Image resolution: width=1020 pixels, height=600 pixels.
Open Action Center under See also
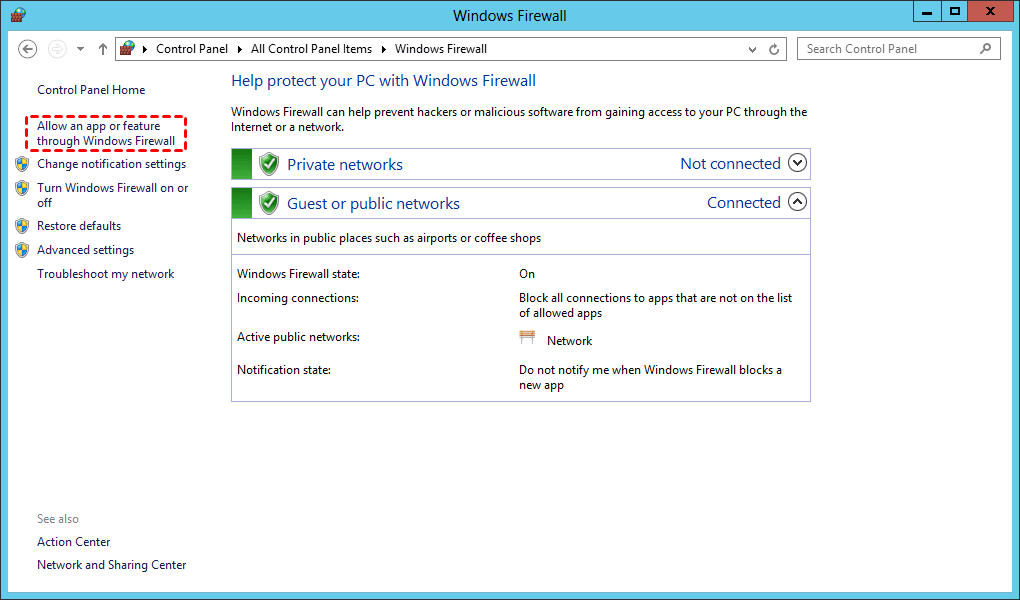tap(74, 542)
